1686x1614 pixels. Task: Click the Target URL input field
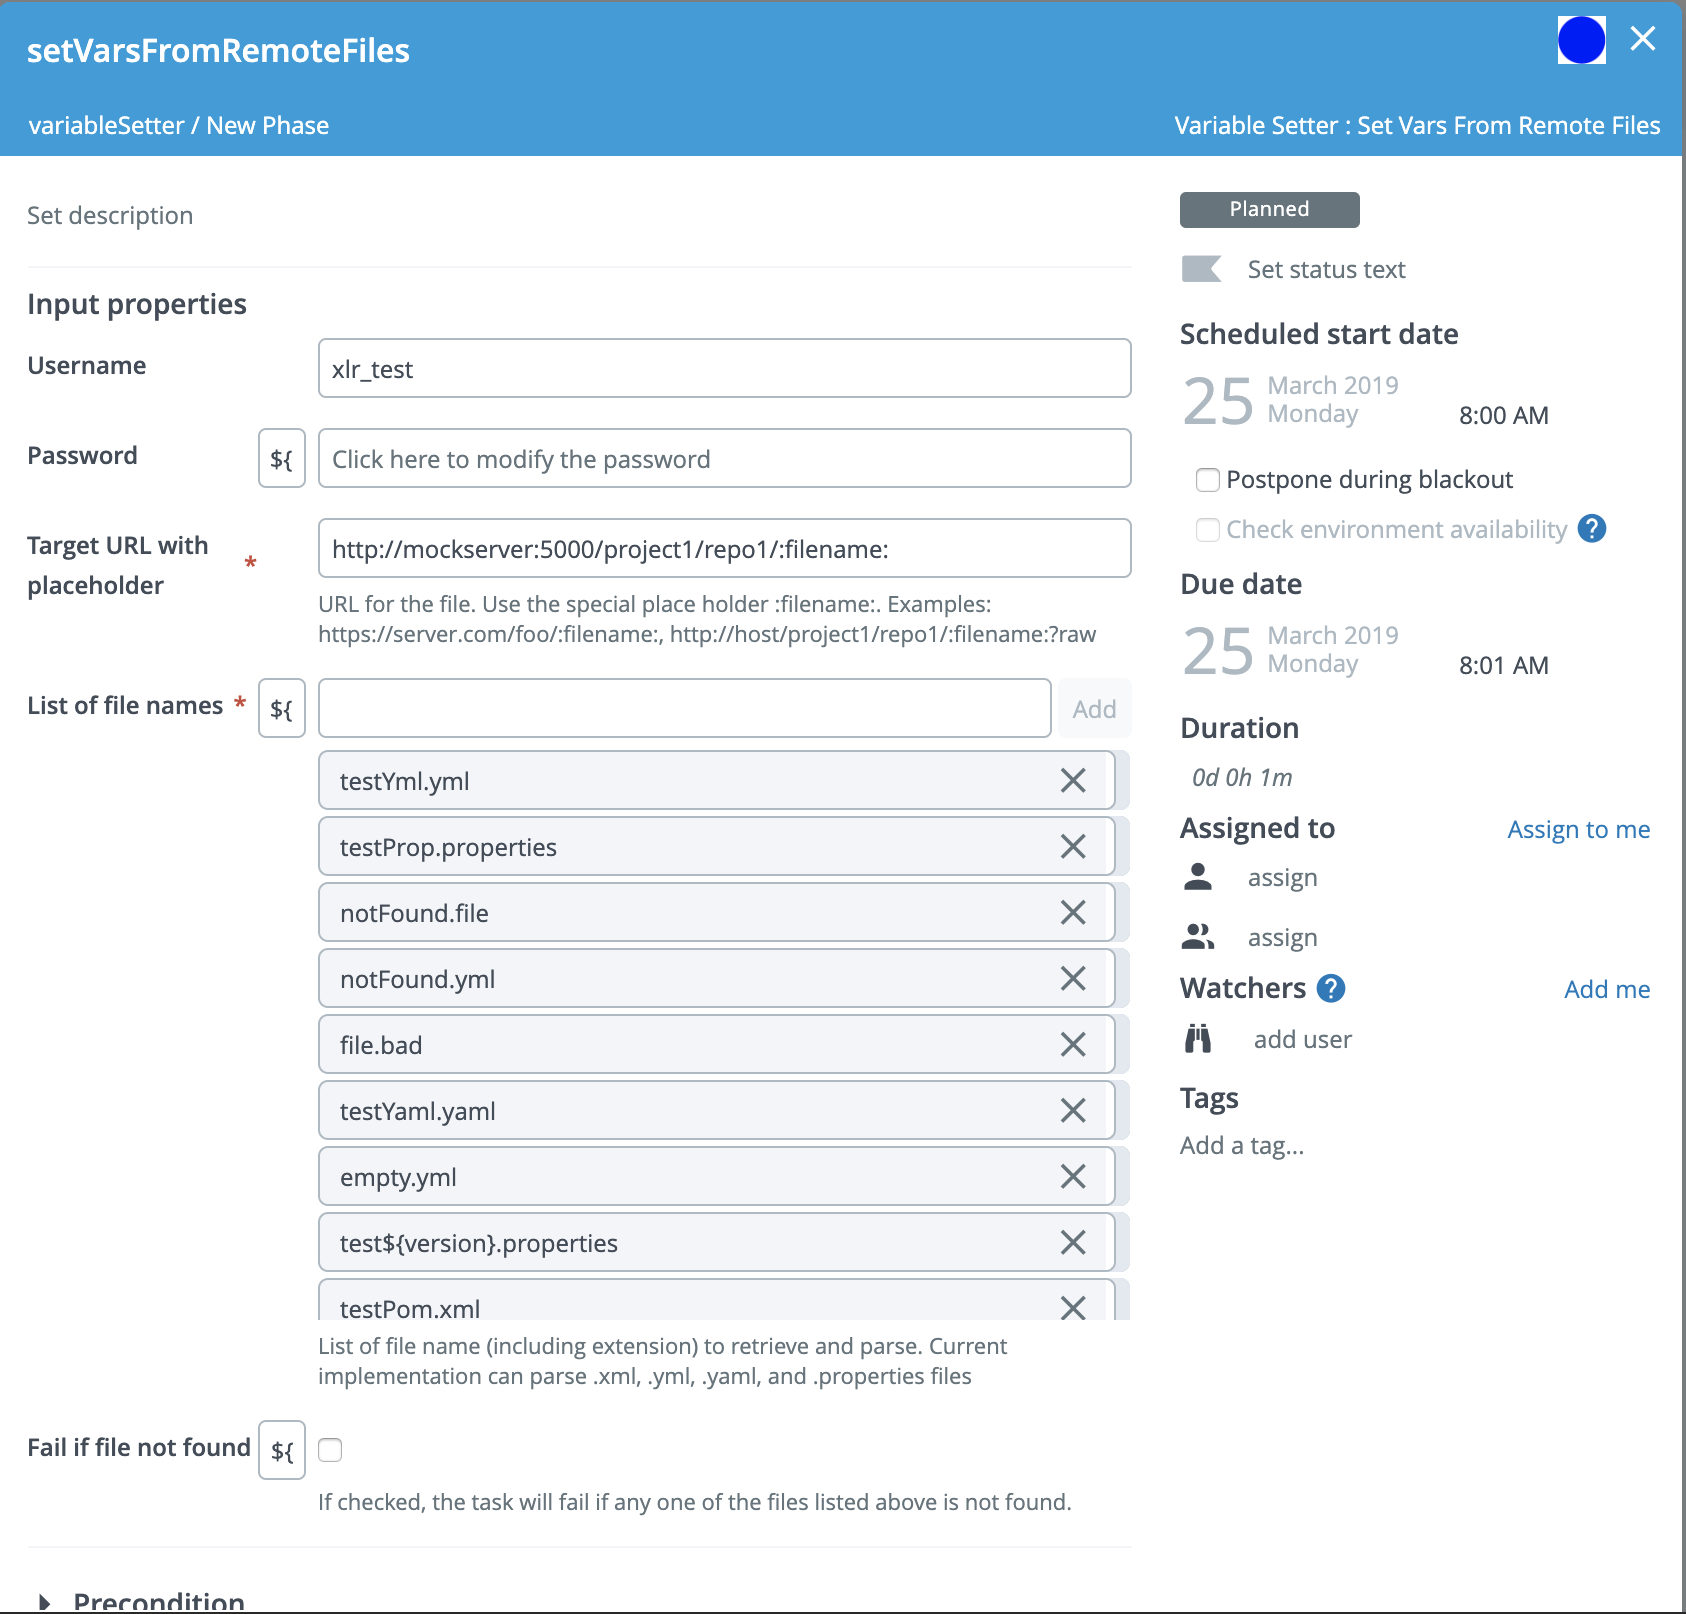[x=725, y=549]
